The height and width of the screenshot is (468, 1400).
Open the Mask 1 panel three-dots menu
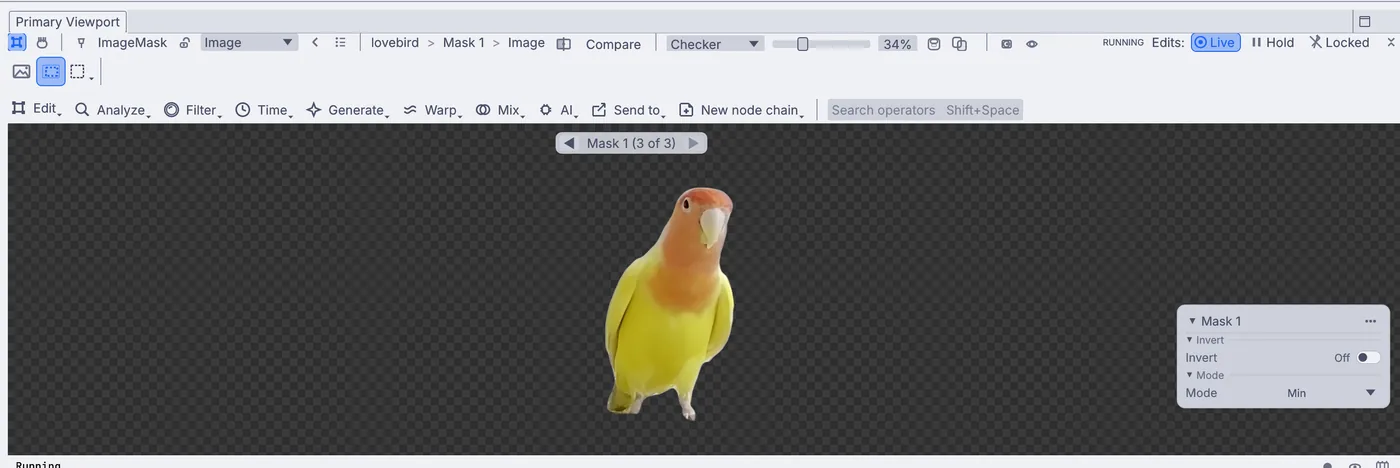(x=1370, y=321)
